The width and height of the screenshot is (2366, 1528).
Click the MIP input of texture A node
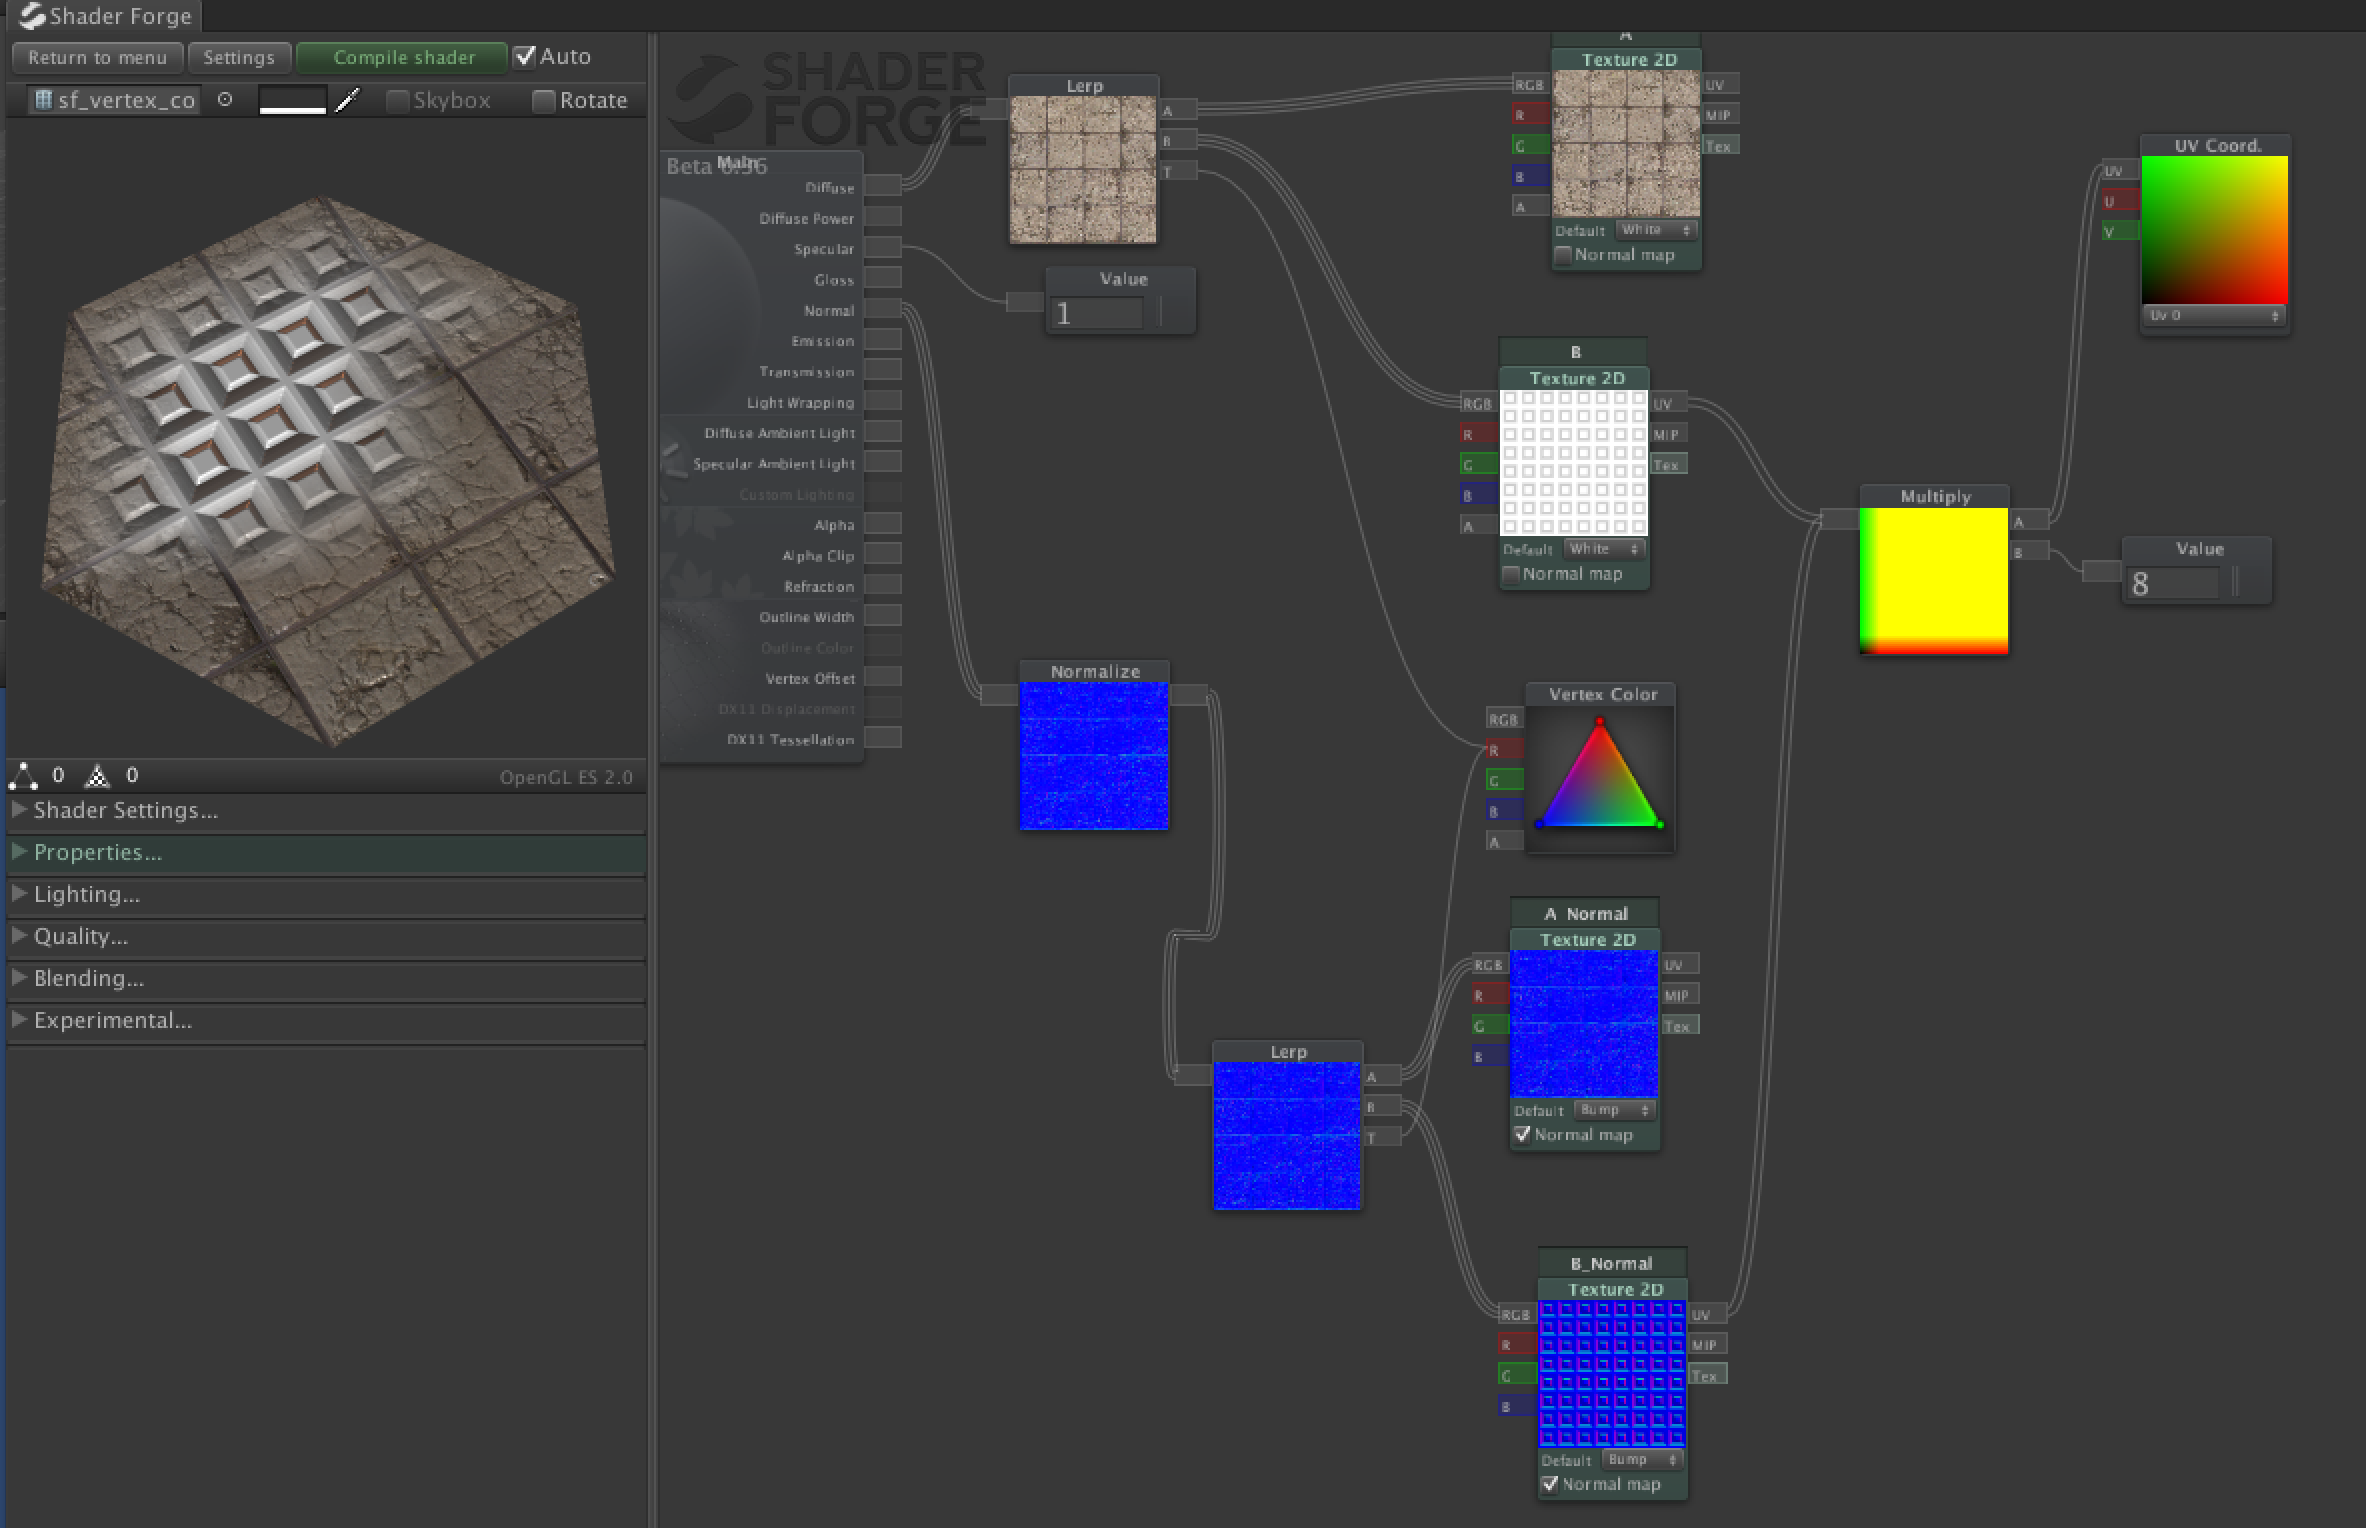1720,115
